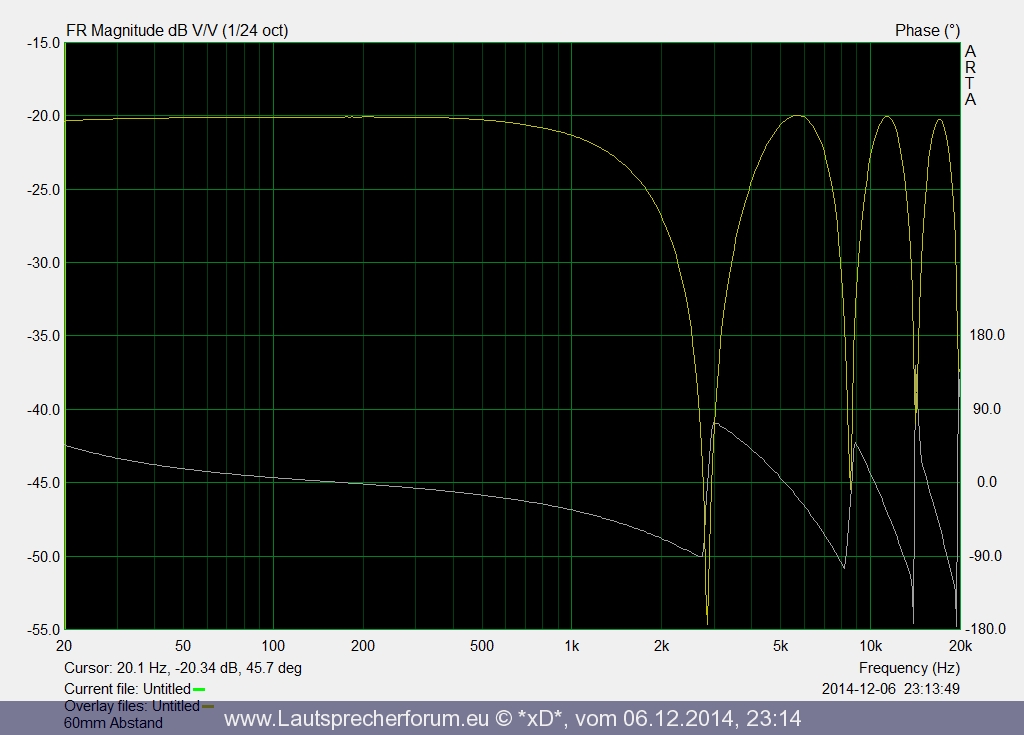The width and height of the screenshot is (1024, 735).
Task: Click the Phase (°) axis label
Action: [x=927, y=30]
